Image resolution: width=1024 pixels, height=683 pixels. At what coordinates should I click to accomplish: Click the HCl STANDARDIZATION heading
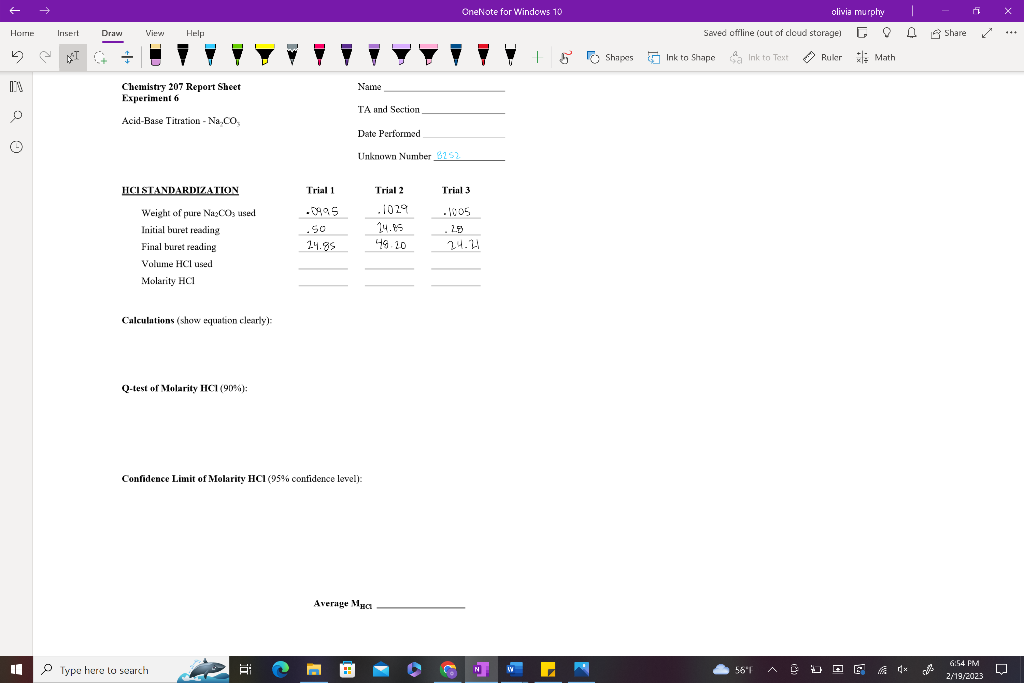click(x=180, y=190)
